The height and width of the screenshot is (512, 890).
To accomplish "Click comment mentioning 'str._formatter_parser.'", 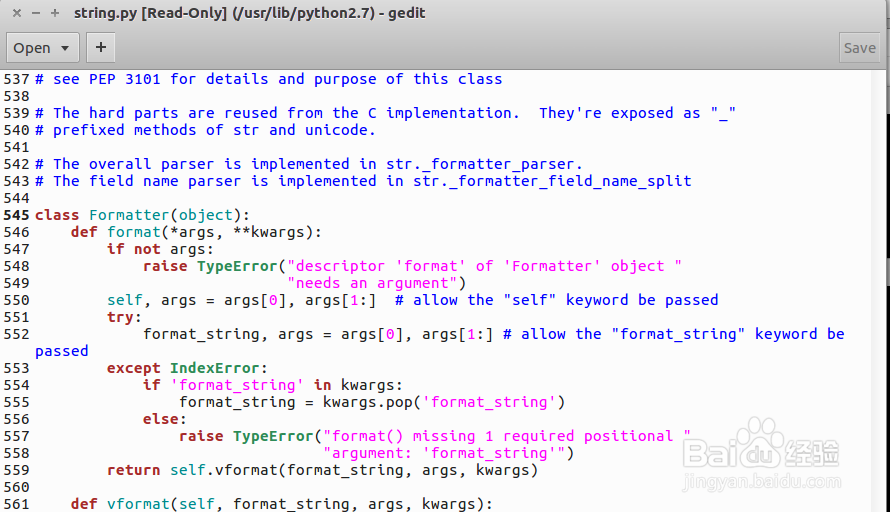I will 309,164.
